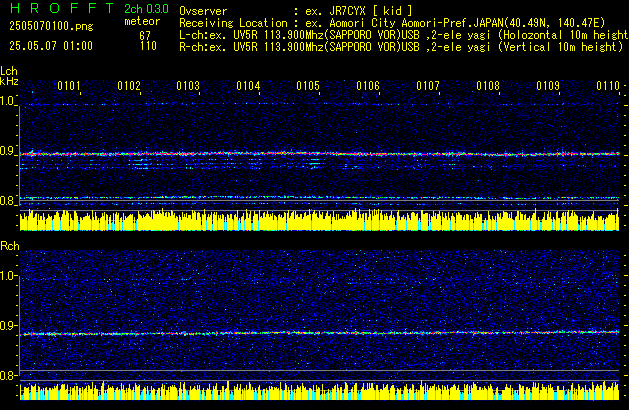Select the 0104 time marker
The image size is (629, 410).
[x=248, y=86]
